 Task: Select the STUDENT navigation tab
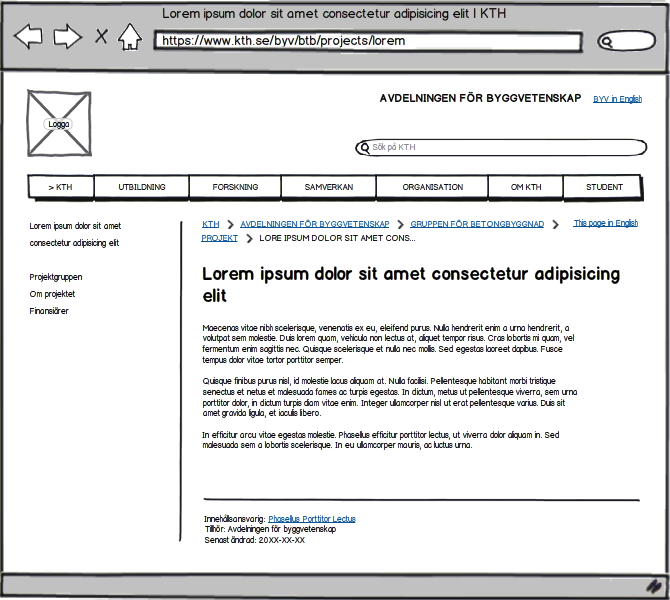(604, 187)
